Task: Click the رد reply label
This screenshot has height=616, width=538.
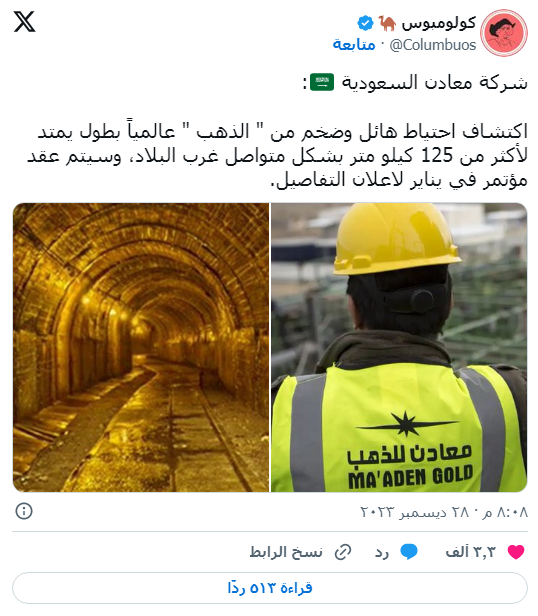Action: 382,553
